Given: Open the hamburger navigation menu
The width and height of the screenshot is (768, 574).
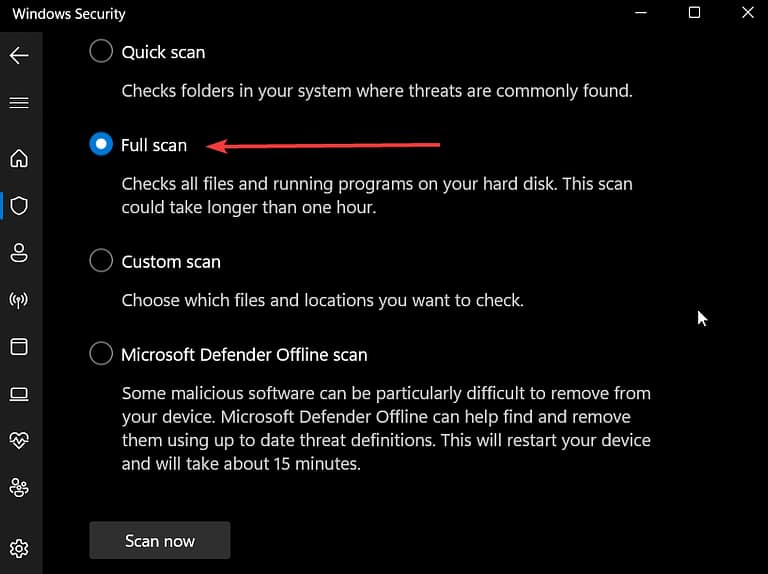Looking at the screenshot, I should (x=19, y=103).
